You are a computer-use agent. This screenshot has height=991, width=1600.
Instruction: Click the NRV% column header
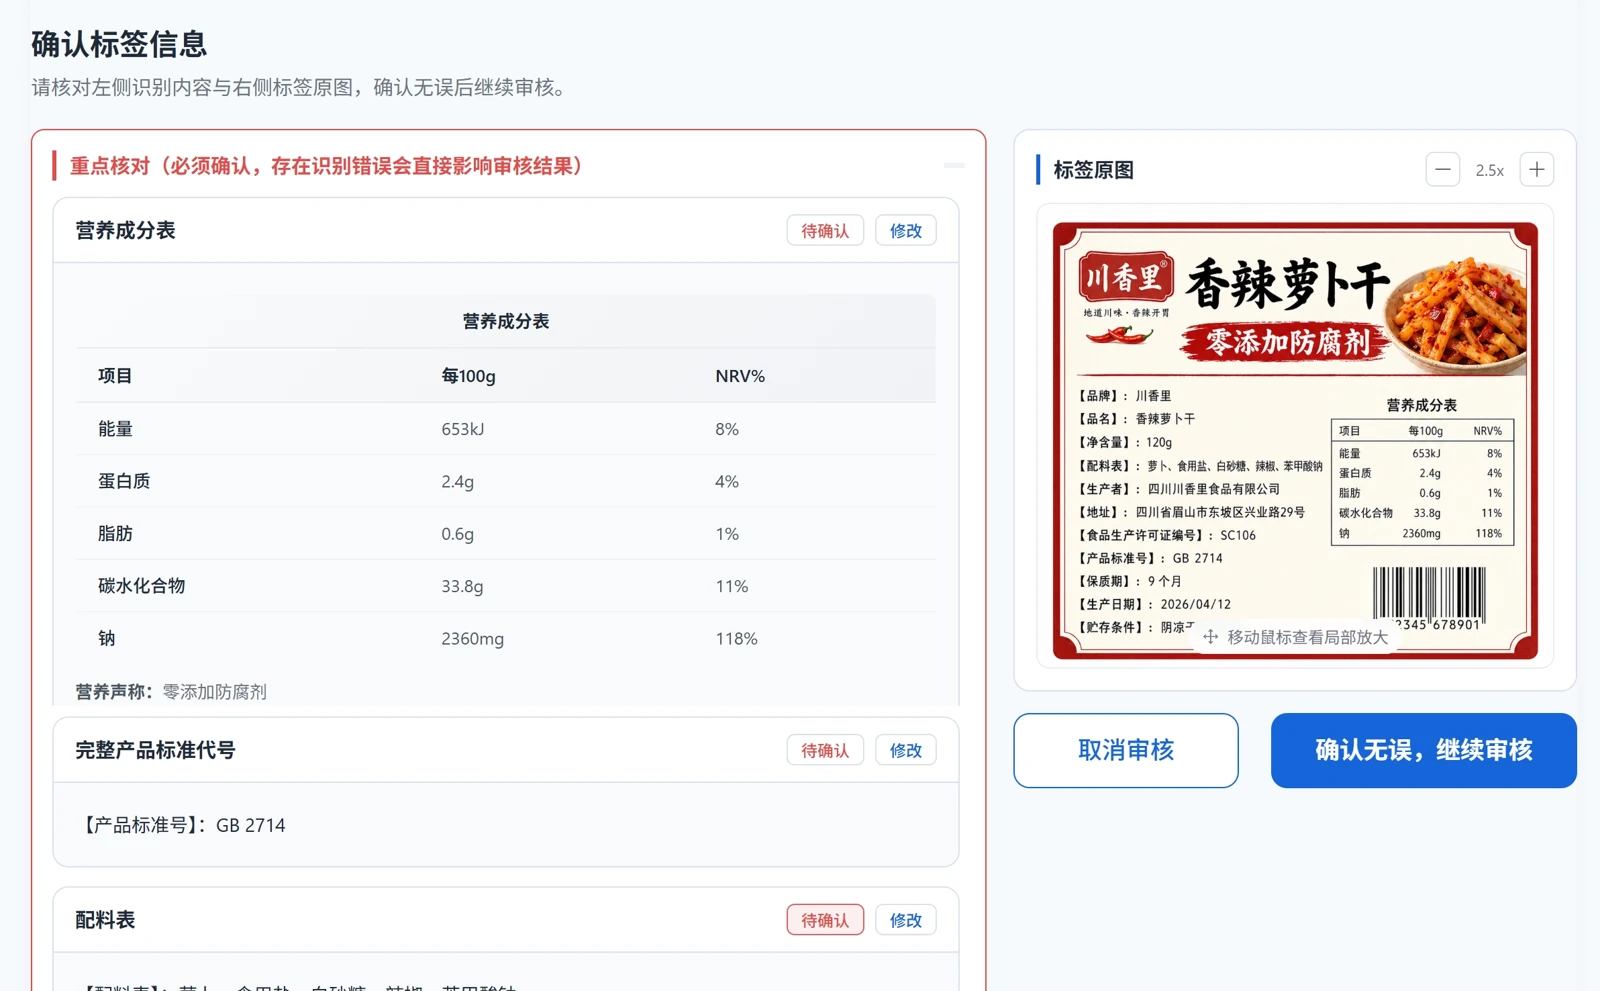coord(740,376)
